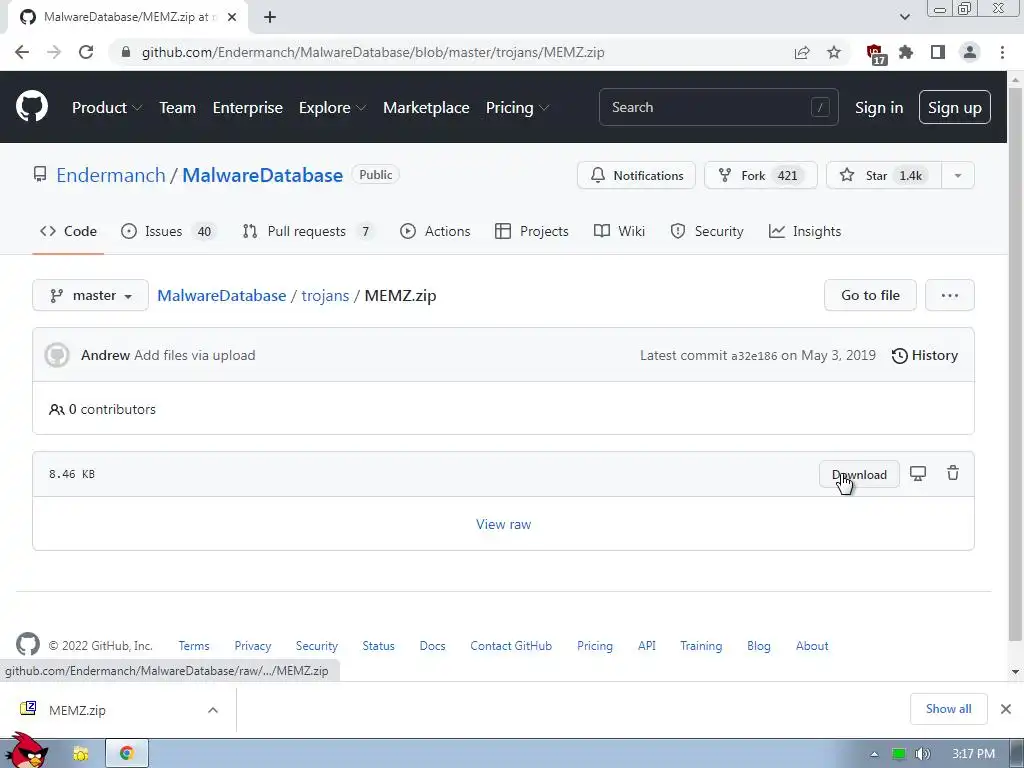1024x768 pixels.
Task: Click the green network tray icon
Action: [899, 754]
